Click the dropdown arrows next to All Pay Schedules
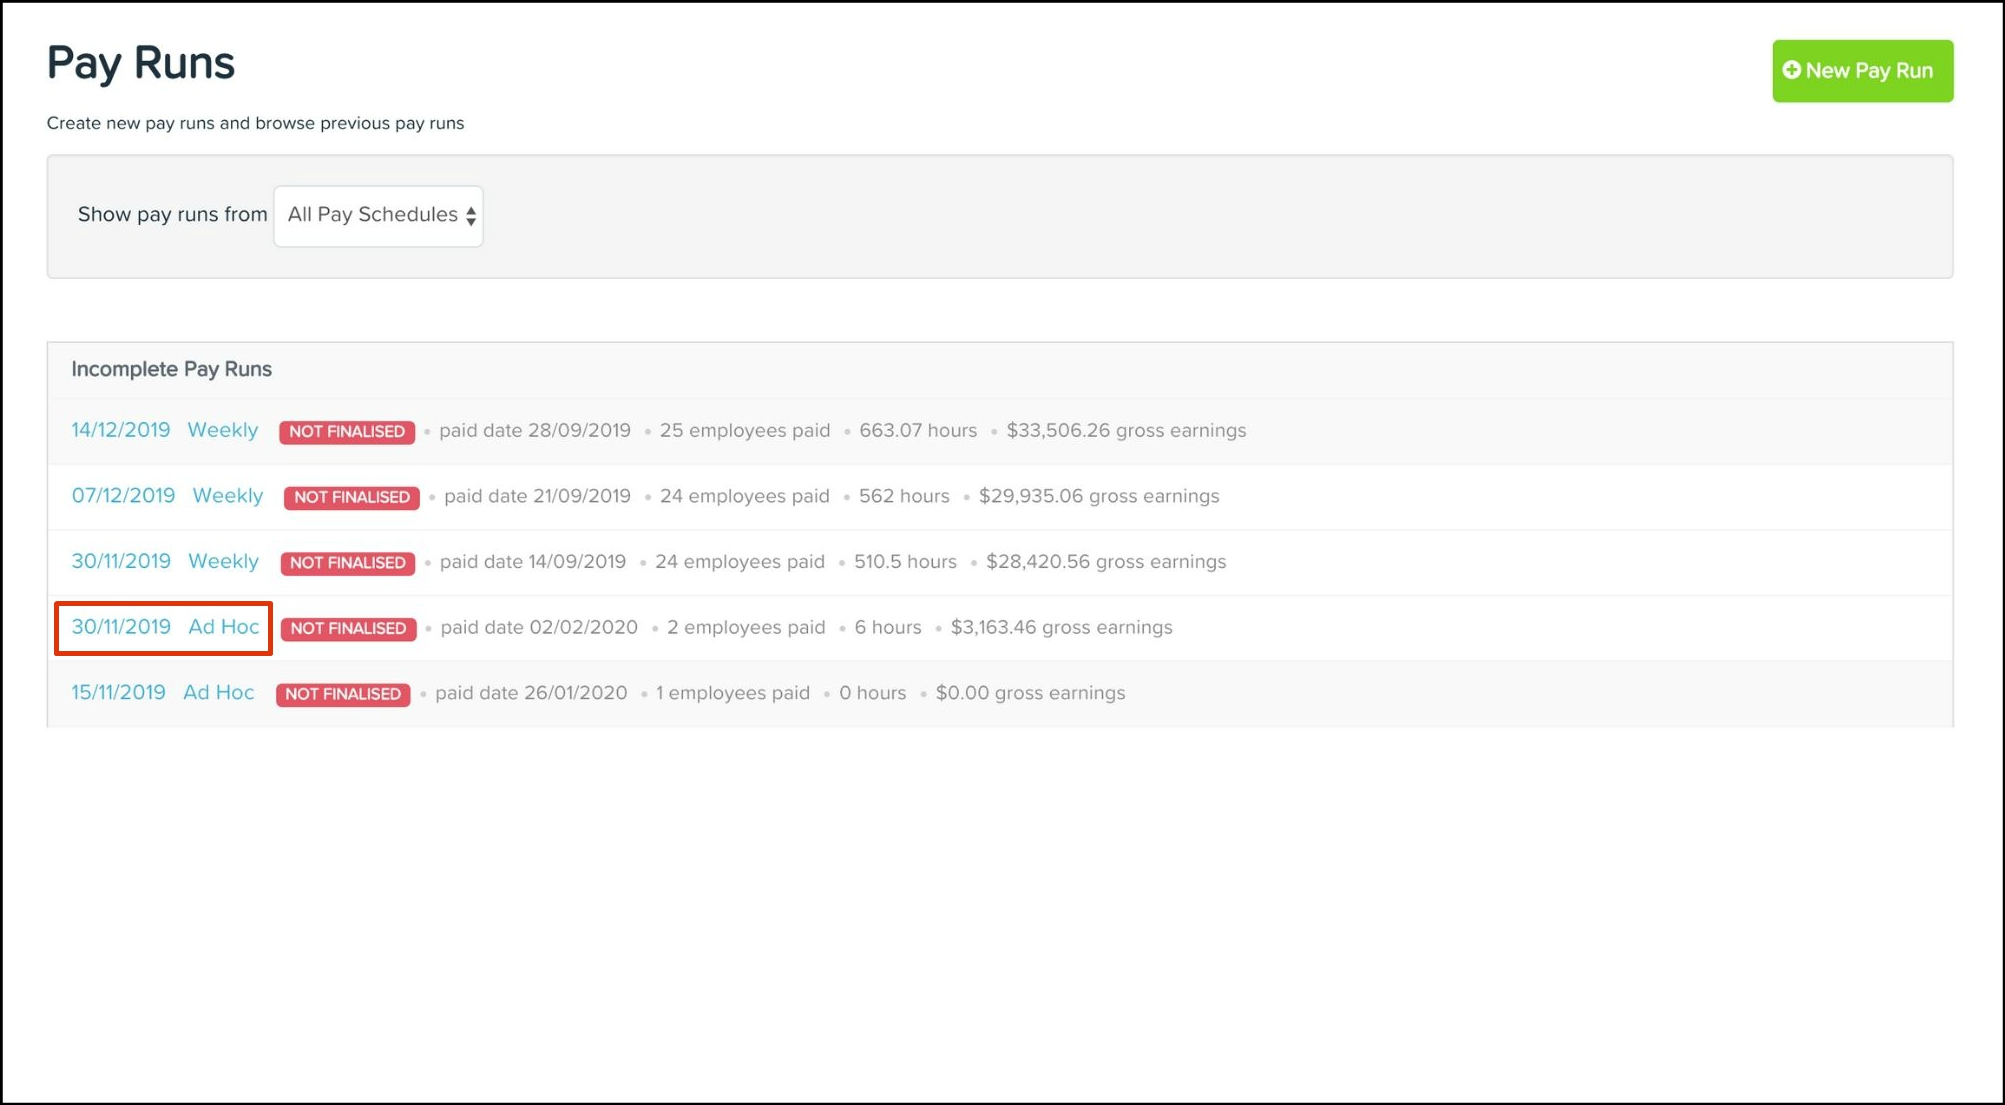 [471, 216]
